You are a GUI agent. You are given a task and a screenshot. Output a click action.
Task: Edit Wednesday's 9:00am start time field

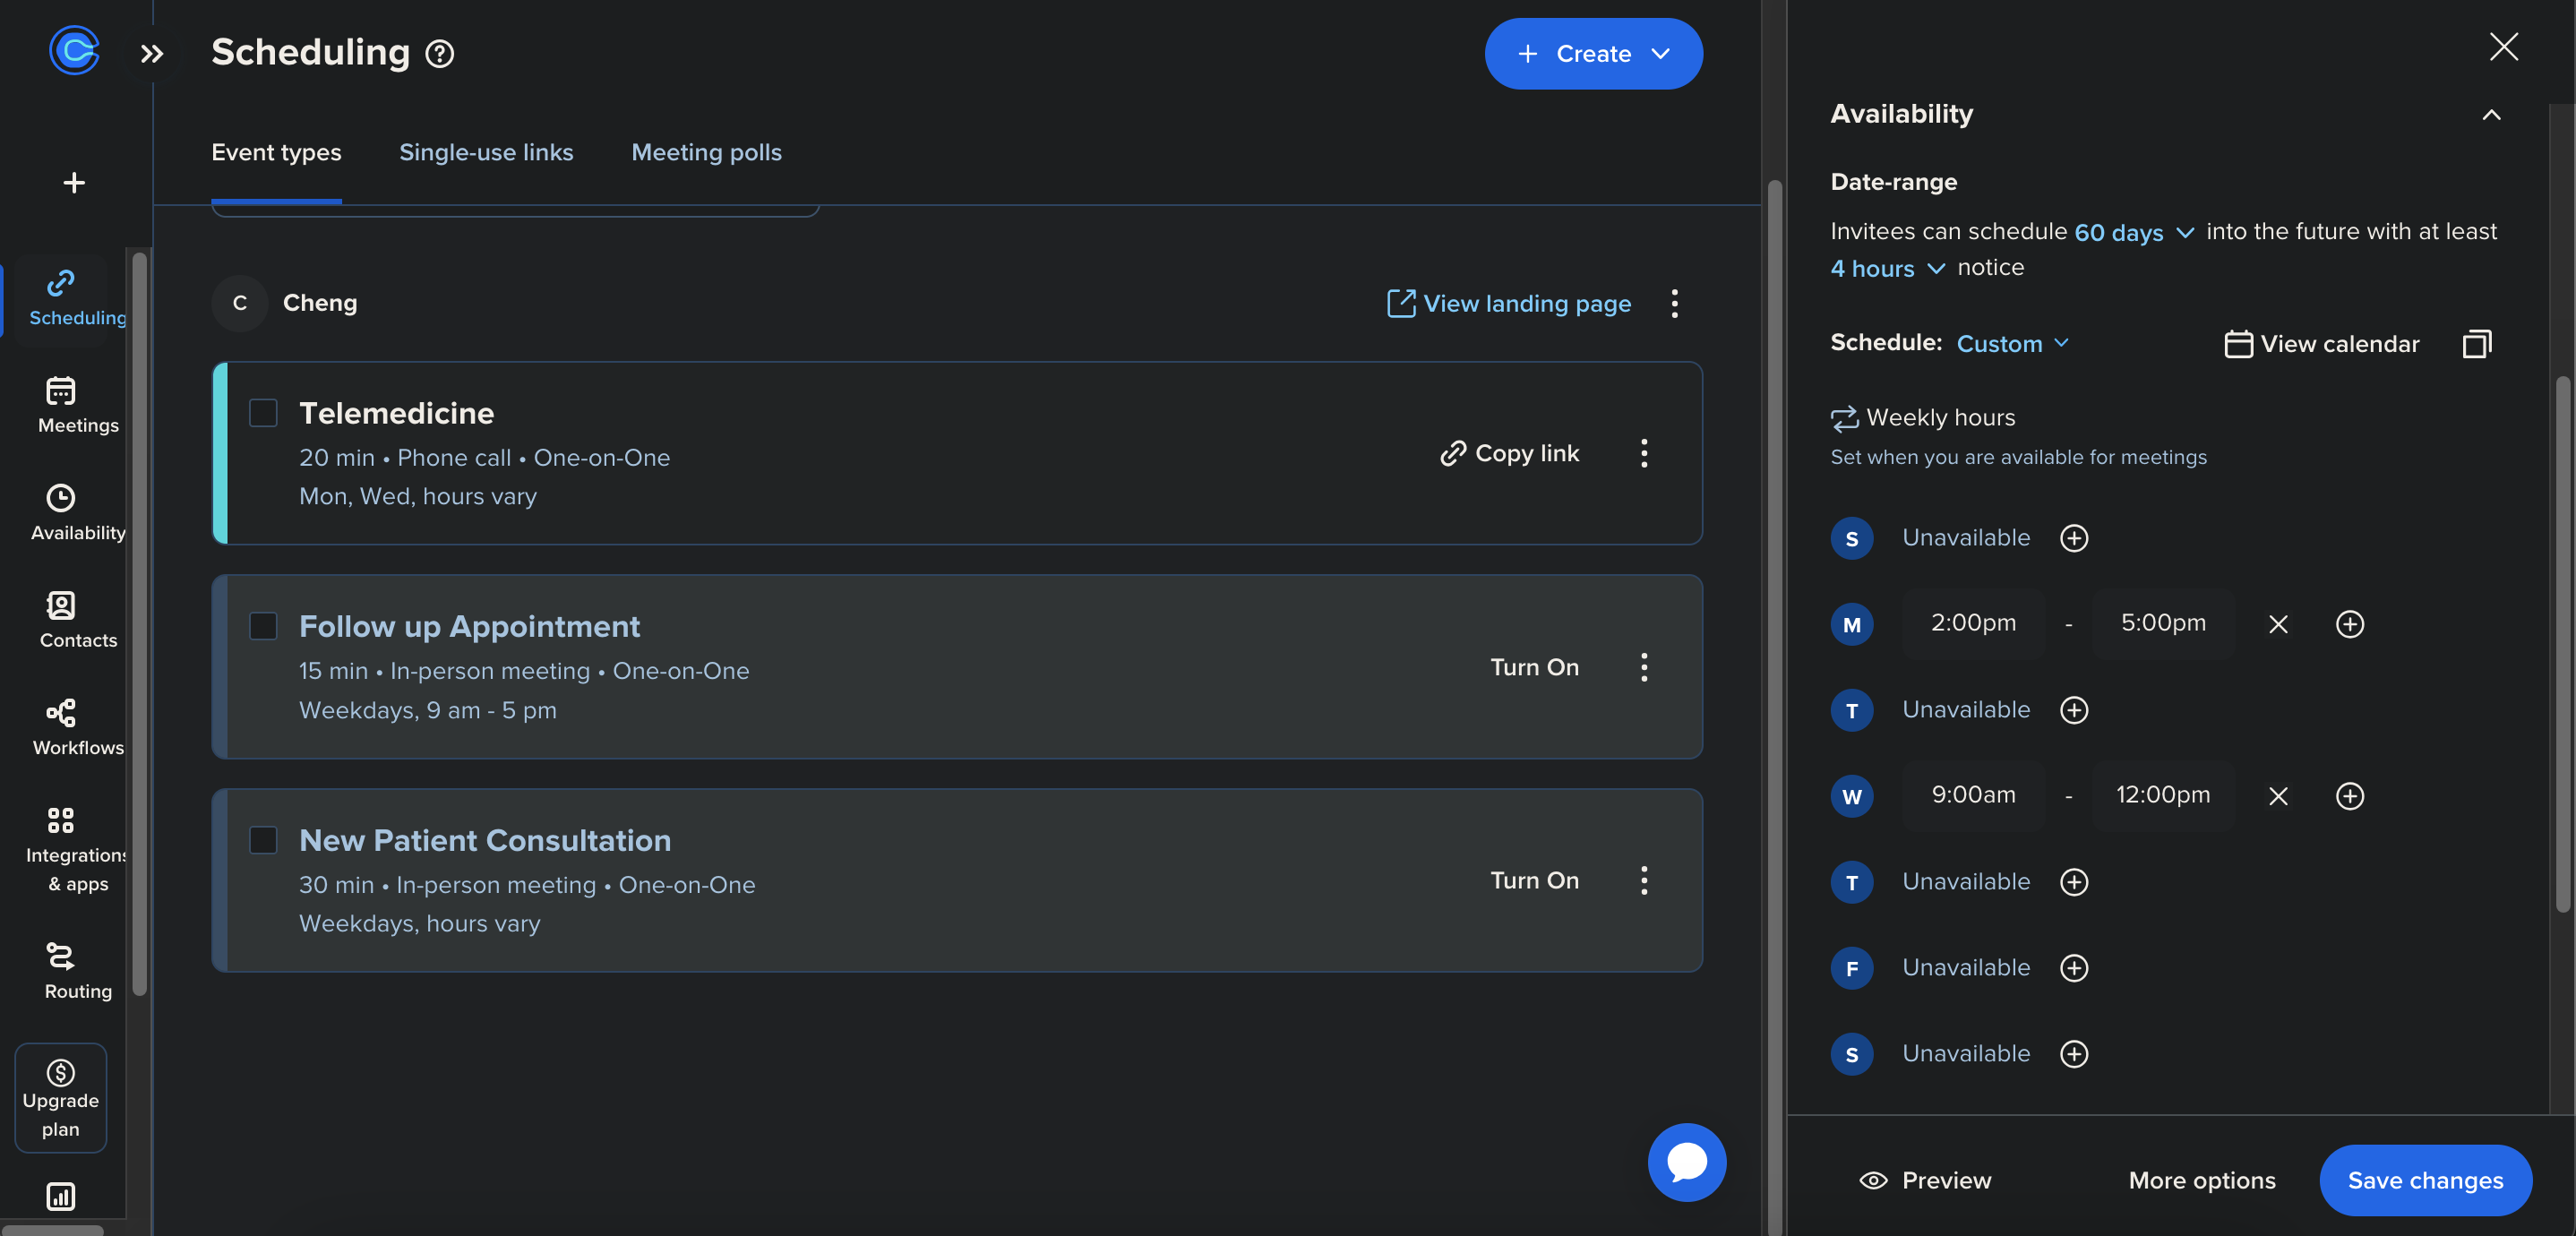pos(1973,795)
